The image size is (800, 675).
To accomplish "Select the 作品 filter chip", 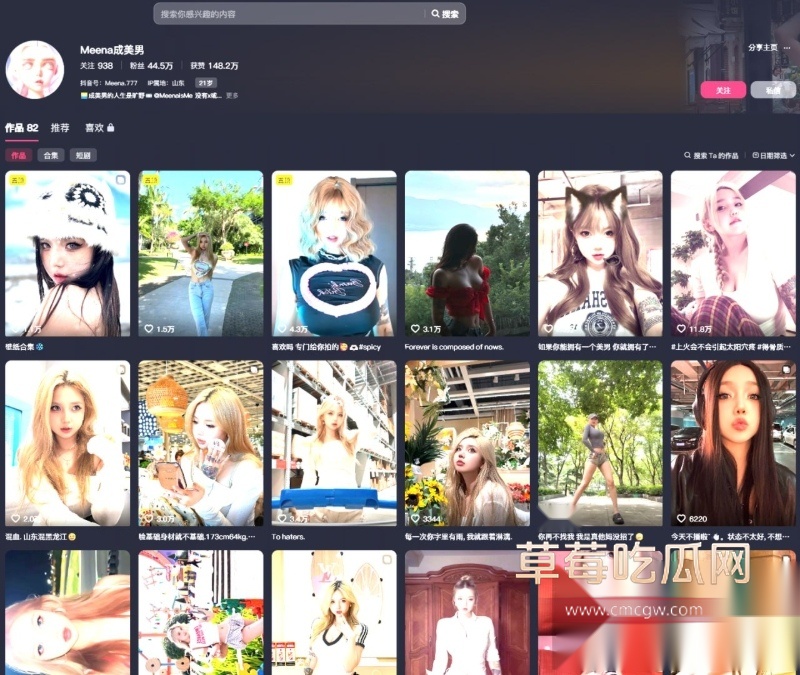I will 18,155.
